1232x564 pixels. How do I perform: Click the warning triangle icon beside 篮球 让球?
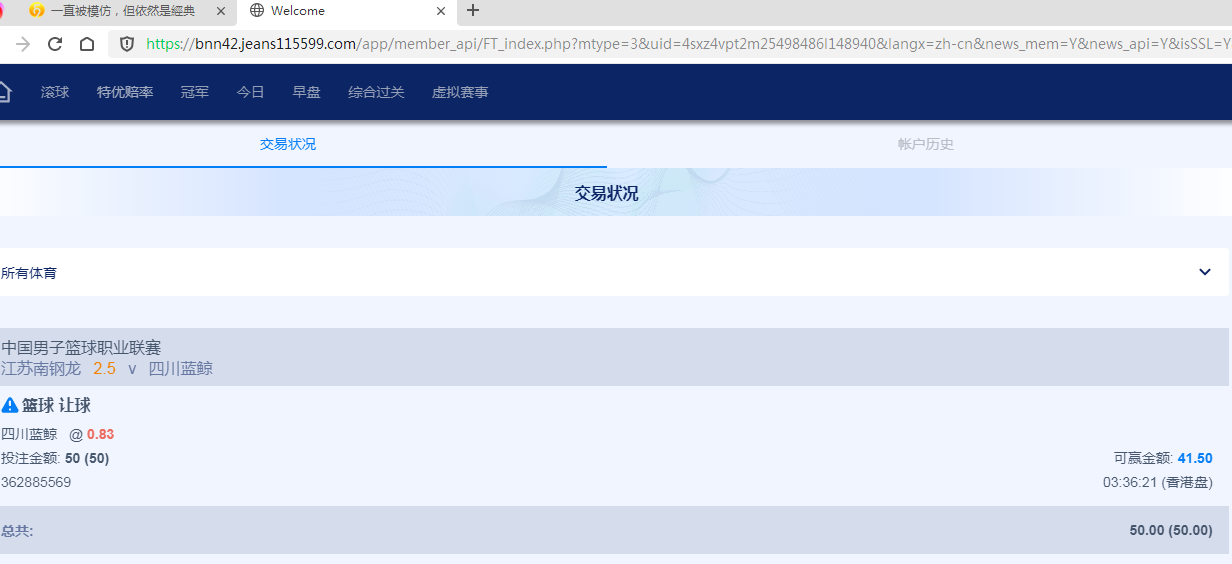[10, 405]
